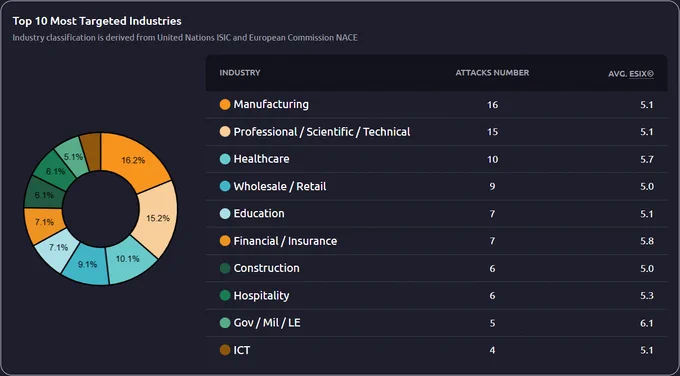Select the Manufacturing industry name
Screen dimensions: 680x376
pyautogui.click(x=271, y=105)
